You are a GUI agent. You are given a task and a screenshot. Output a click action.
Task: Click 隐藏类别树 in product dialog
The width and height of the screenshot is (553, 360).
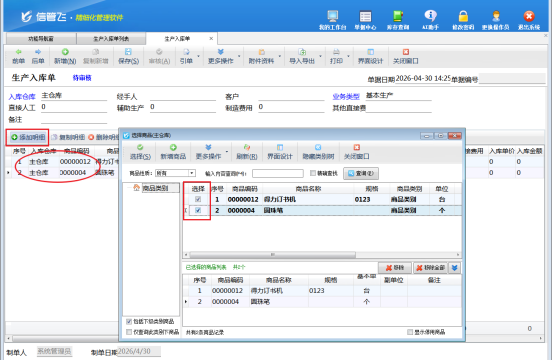coord(318,152)
